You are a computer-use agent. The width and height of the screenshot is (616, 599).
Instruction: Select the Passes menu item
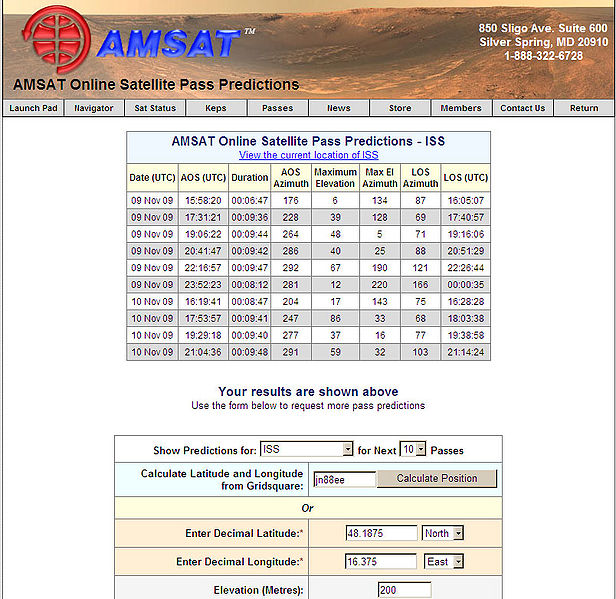pos(278,108)
